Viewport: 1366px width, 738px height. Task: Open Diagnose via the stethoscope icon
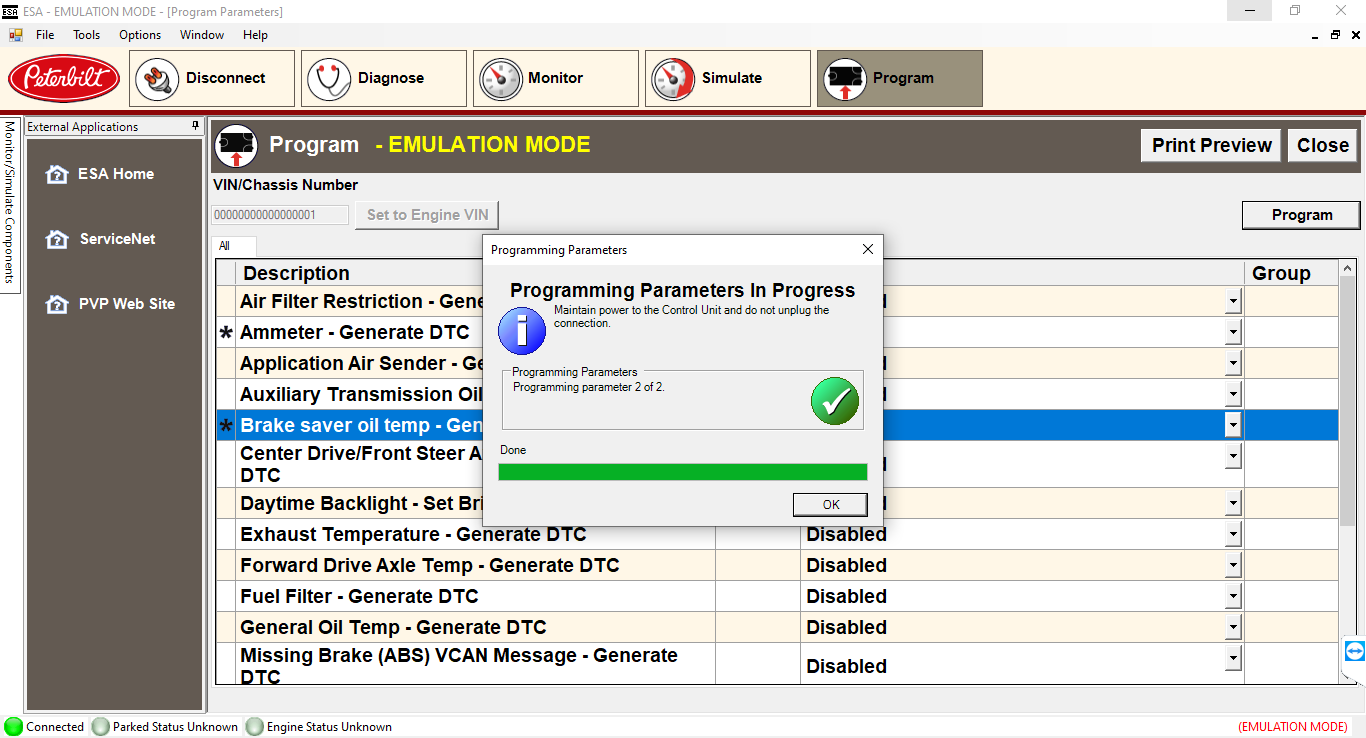[328, 79]
